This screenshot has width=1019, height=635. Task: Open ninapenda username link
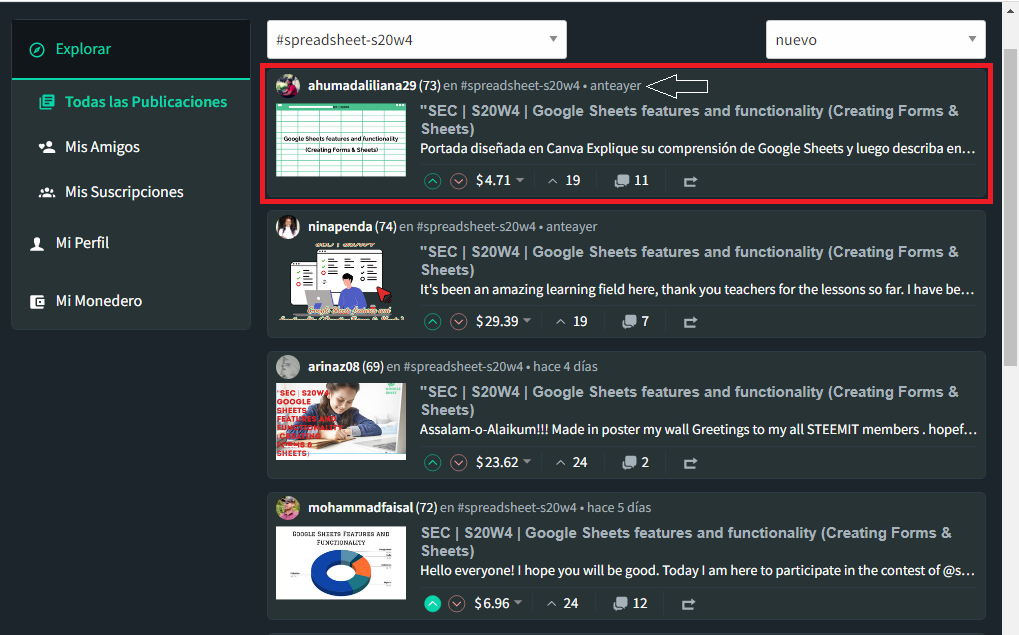[x=340, y=227]
